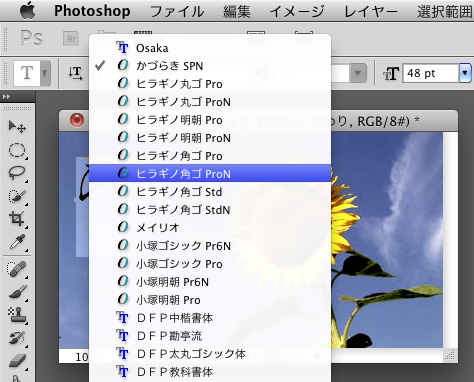Choose ヒラギノ角ゴ Std font
The height and width of the screenshot is (382, 474).
(x=210, y=192)
